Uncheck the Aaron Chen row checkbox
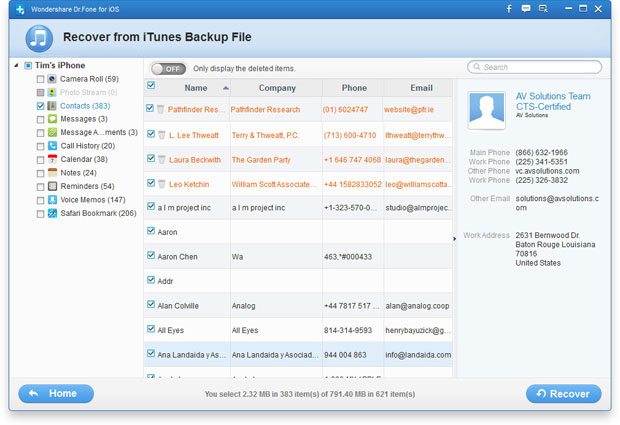 point(151,255)
